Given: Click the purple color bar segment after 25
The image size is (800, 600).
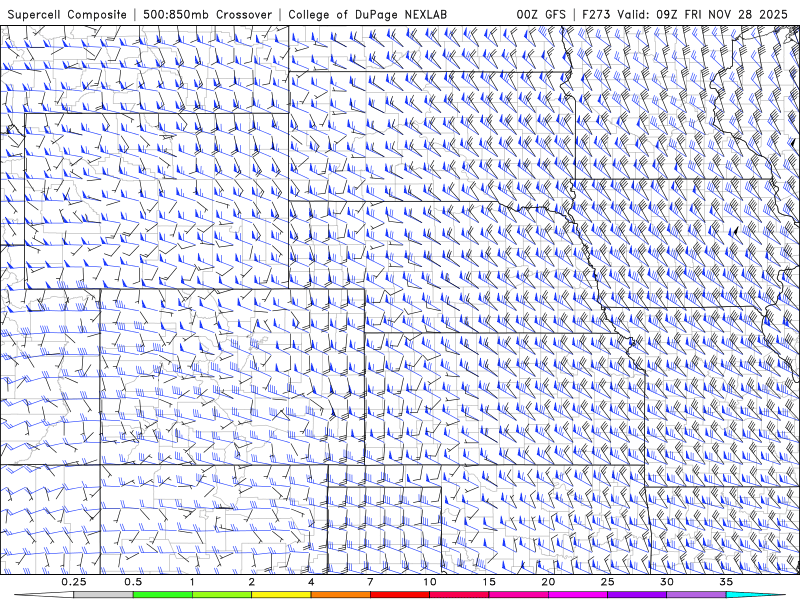Looking at the screenshot, I should point(637,595).
